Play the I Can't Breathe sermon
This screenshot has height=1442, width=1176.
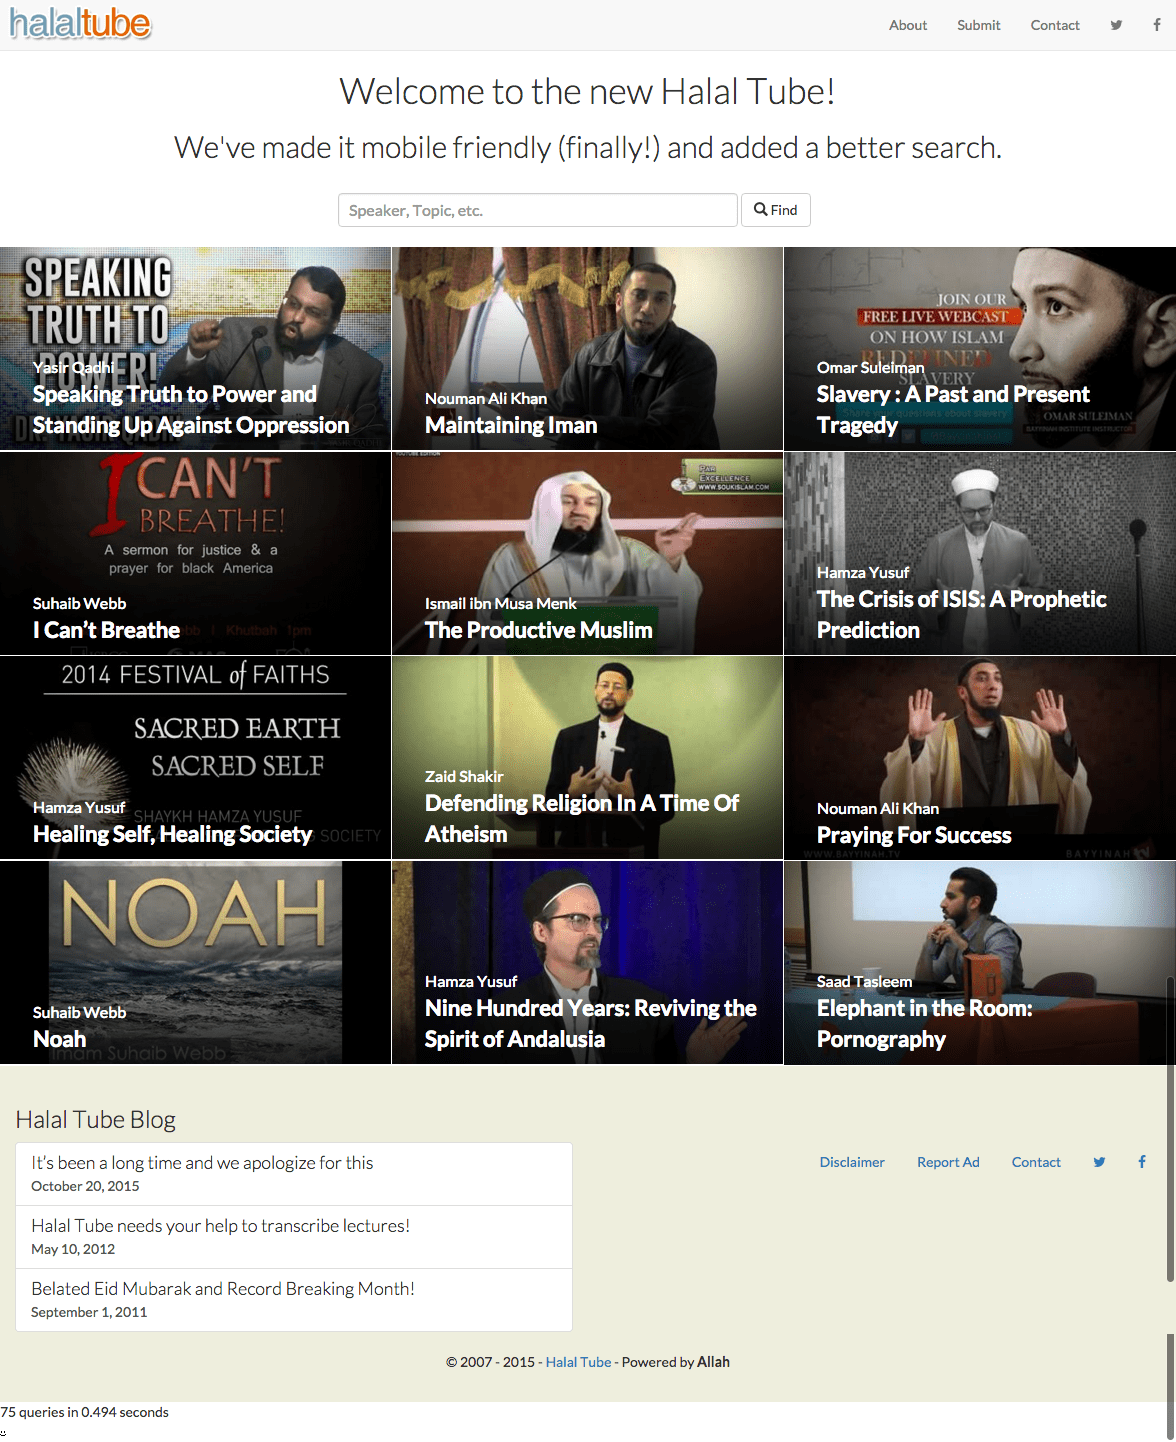pos(195,553)
